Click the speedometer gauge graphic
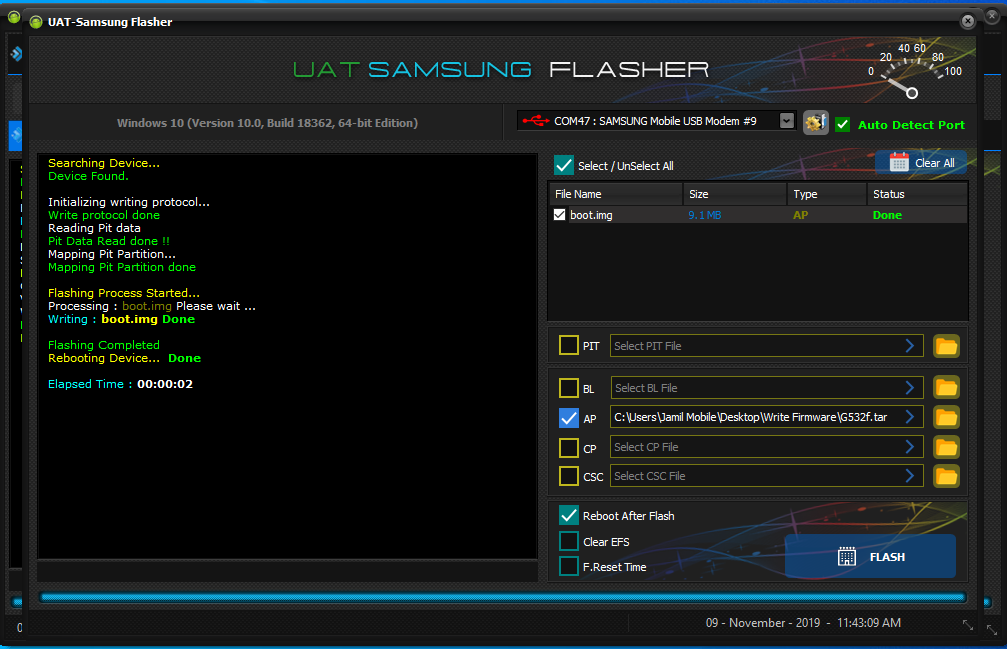This screenshot has width=1007, height=649. (915, 71)
